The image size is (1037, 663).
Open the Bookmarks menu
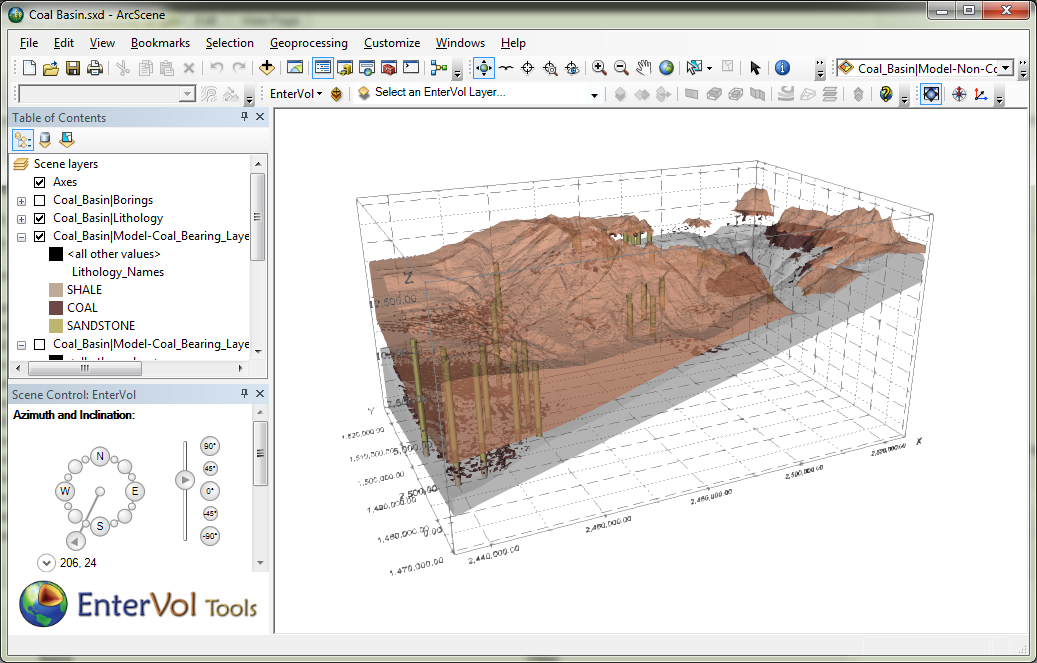[x=160, y=43]
